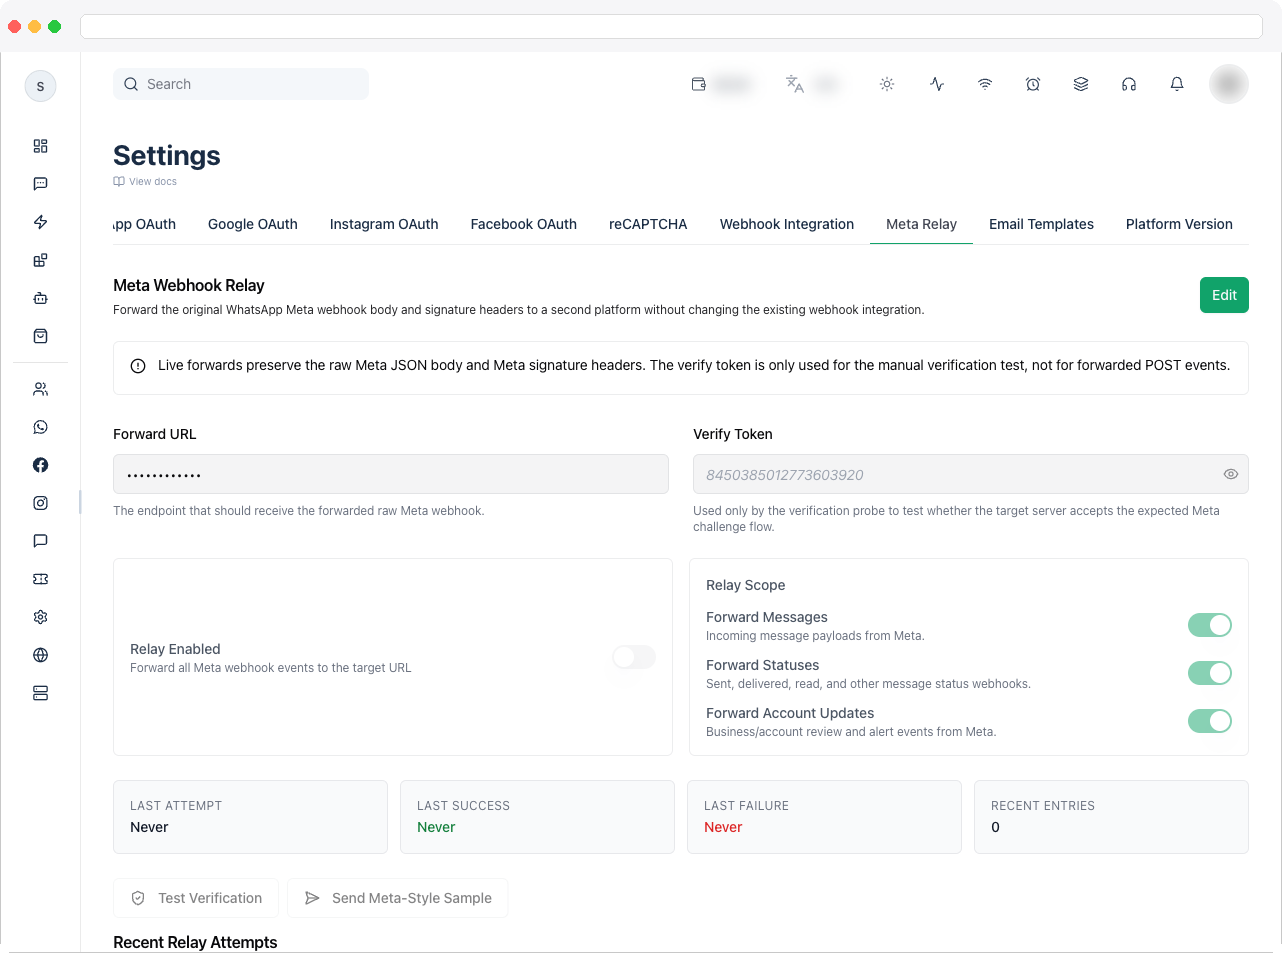1282x953 pixels.
Task: Open the widgets/integrations blocks icon in sidebar
Action: pyautogui.click(x=40, y=260)
